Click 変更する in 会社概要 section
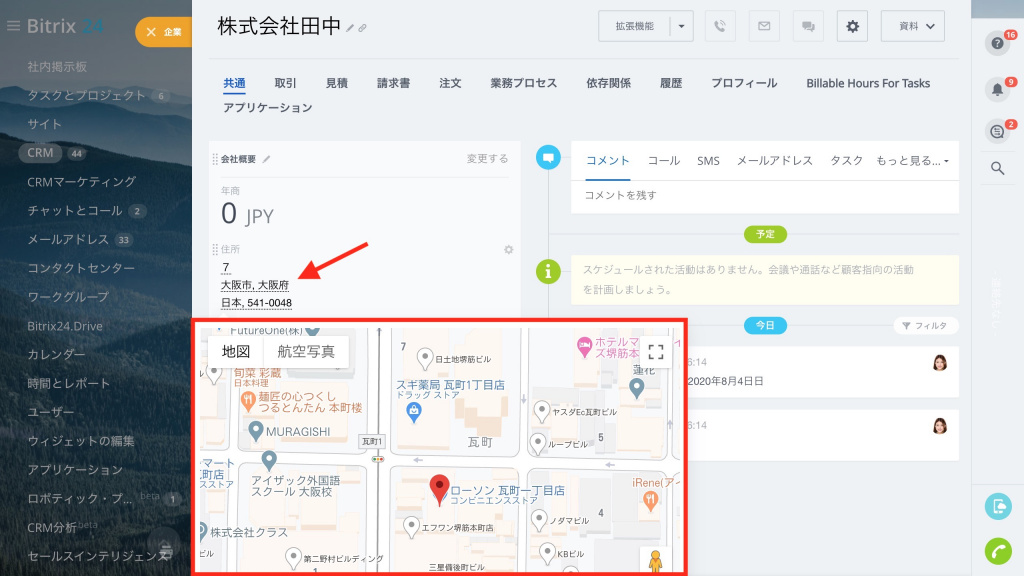The image size is (1024, 576). tap(487, 159)
